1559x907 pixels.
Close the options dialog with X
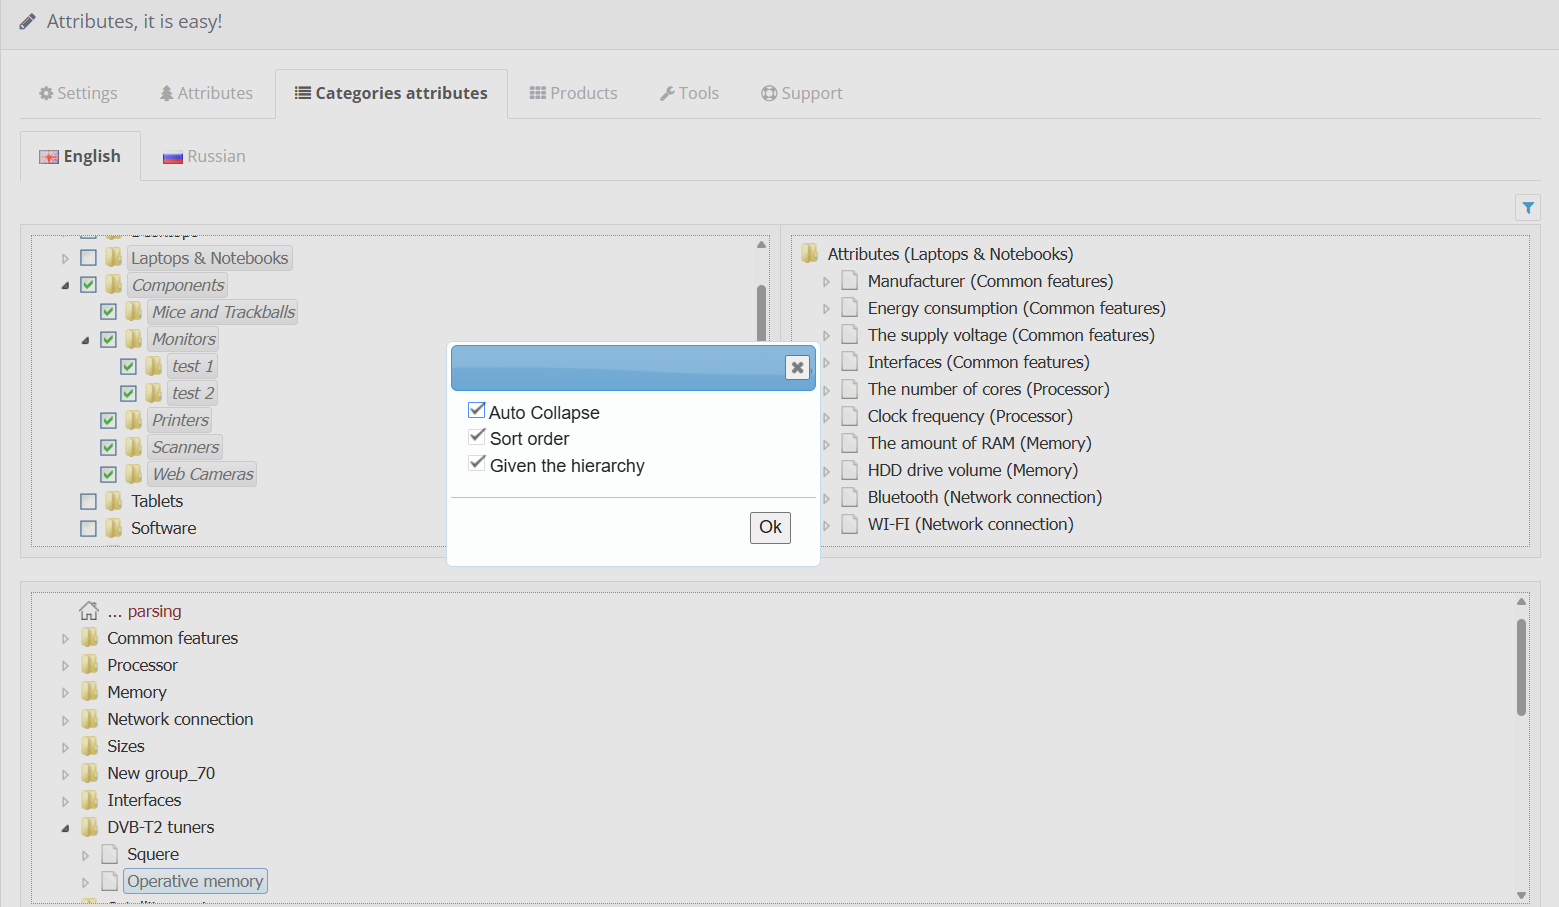pyautogui.click(x=797, y=367)
